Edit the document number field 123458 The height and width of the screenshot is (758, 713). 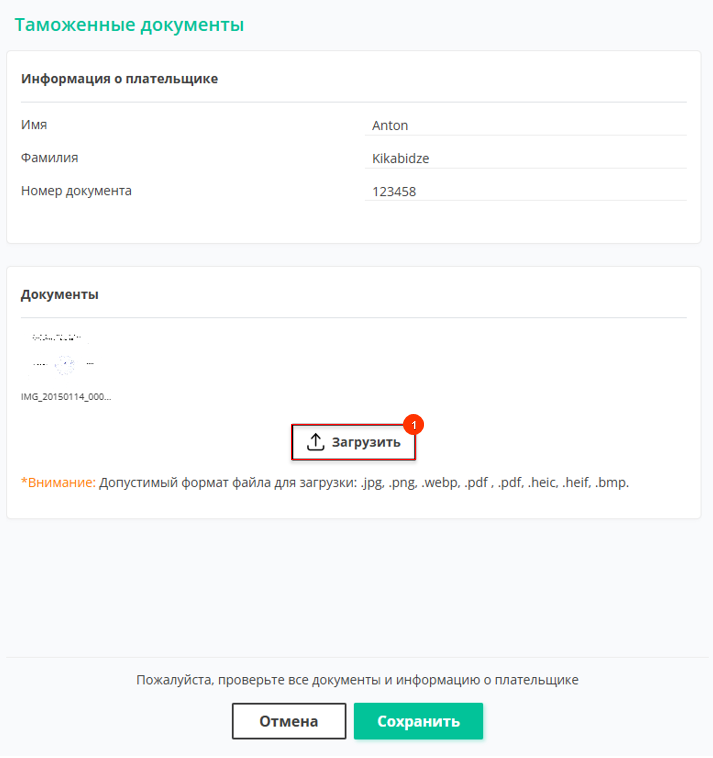click(526, 191)
